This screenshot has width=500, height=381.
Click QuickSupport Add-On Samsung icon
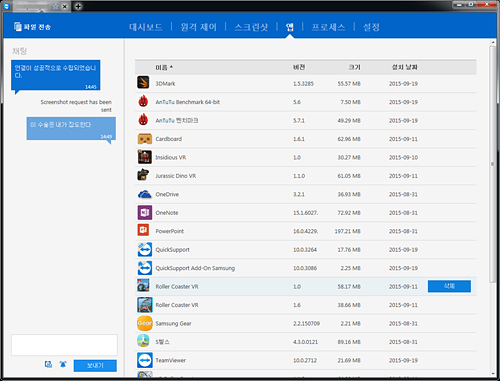click(145, 268)
